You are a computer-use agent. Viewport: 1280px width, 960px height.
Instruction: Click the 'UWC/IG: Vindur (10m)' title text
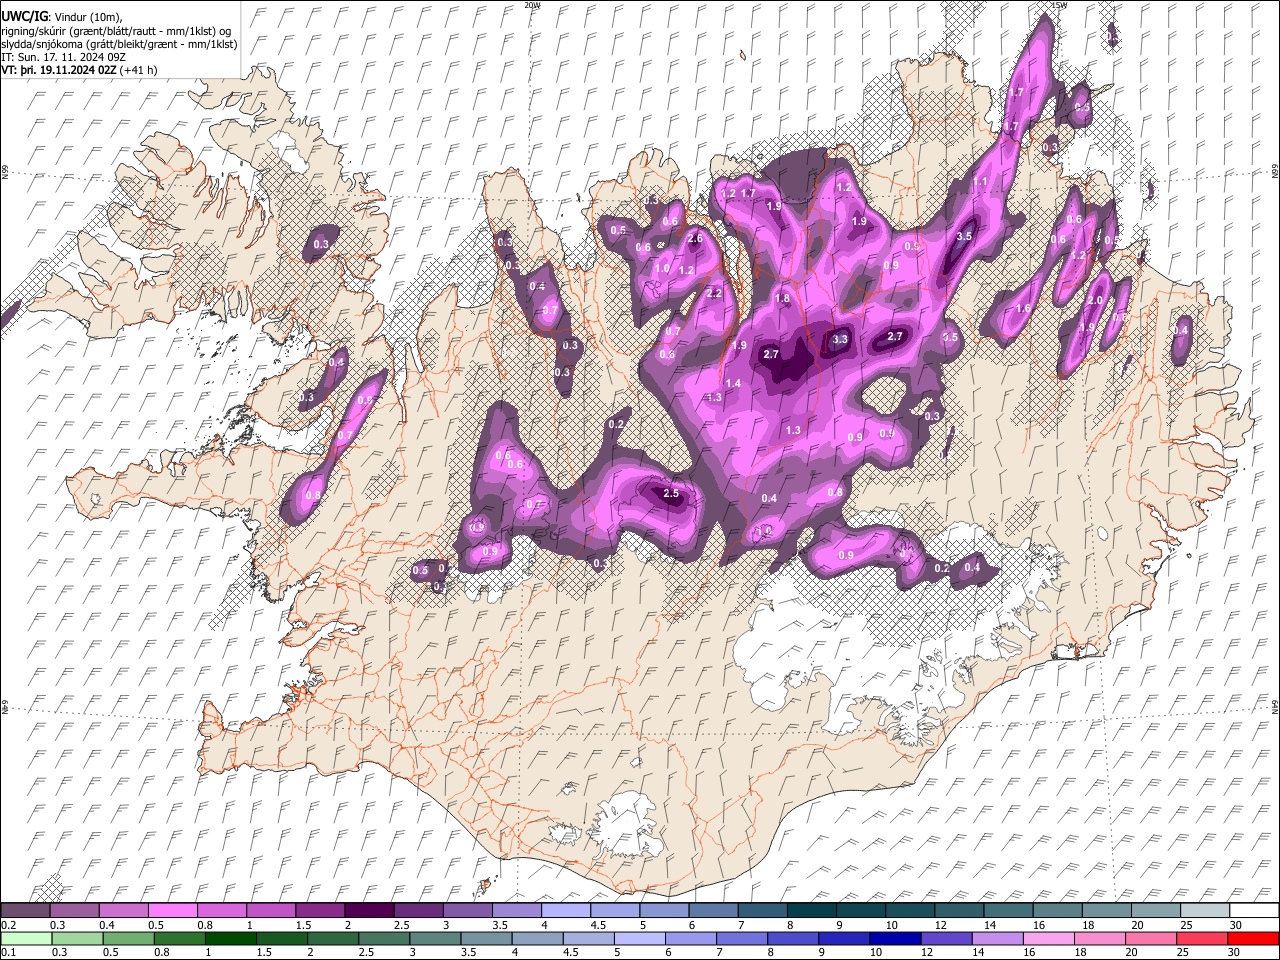tap(61, 16)
